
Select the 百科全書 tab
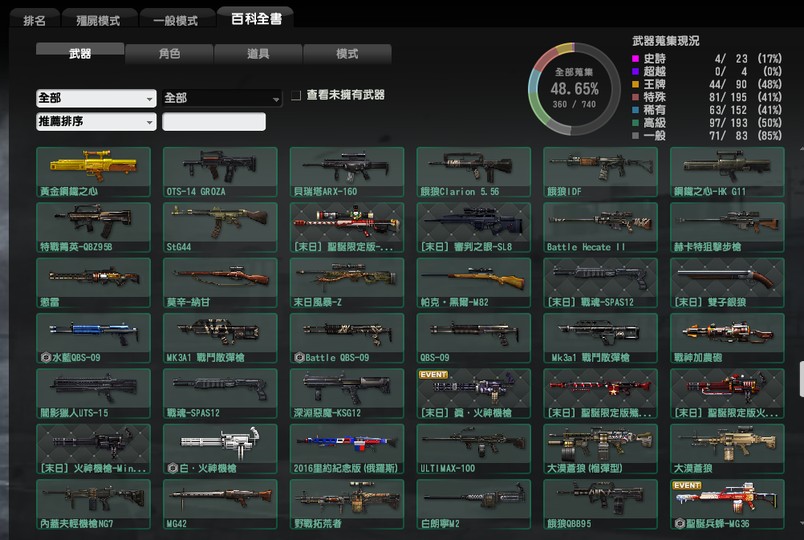coord(256,18)
